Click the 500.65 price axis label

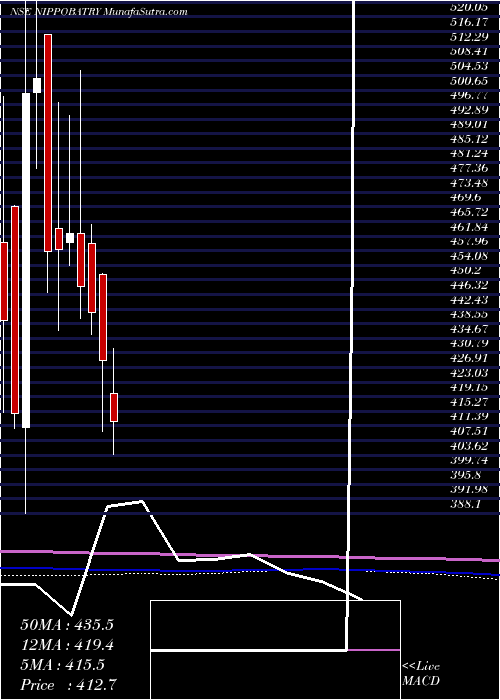(469, 80)
